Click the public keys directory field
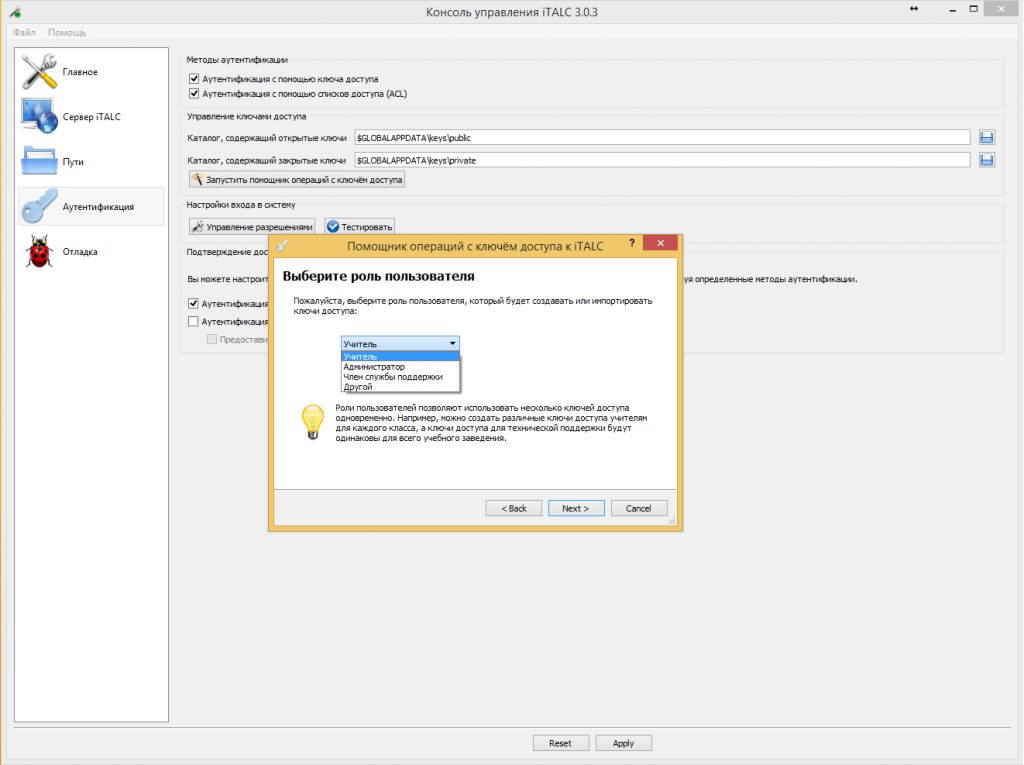Viewport: 1024px width, 765px height. pyautogui.click(x=662, y=138)
